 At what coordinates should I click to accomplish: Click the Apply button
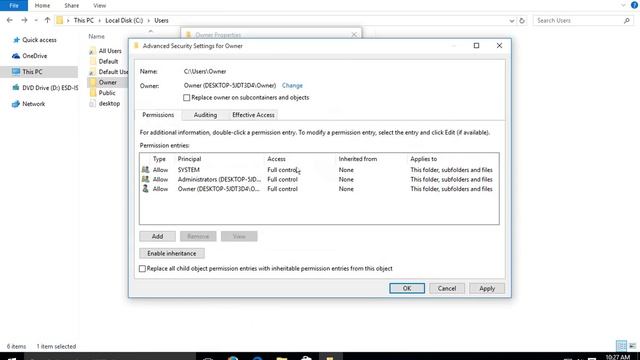[487, 288]
